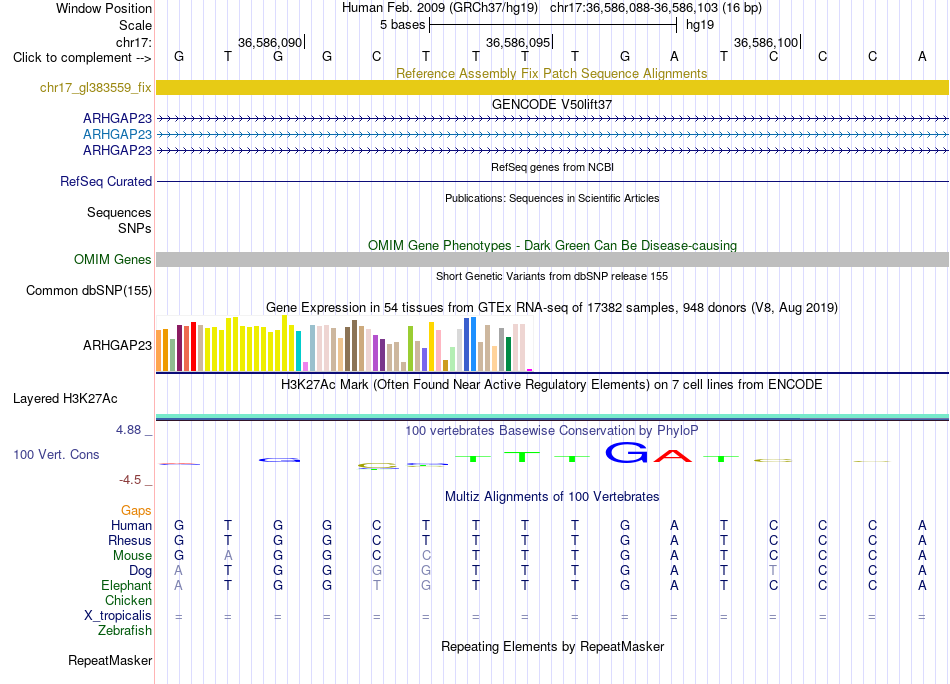950x684 pixels.
Task: Click the Reference Assembly Fix Patch title
Action: 552,73
